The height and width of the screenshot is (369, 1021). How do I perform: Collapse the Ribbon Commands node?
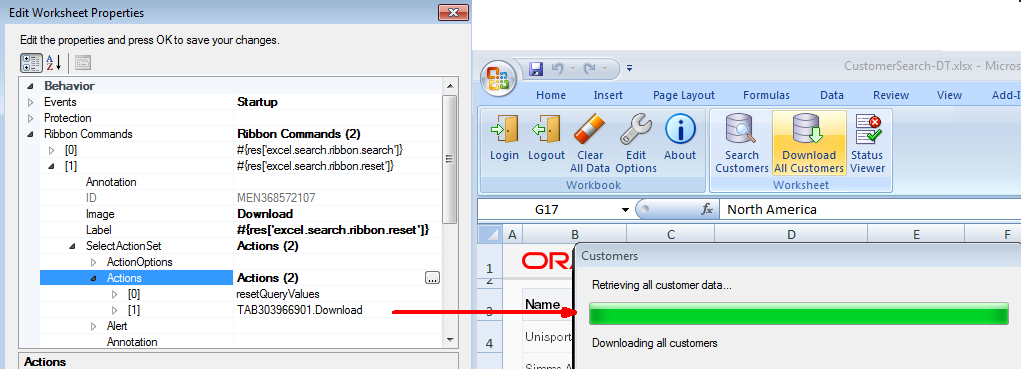click(x=30, y=134)
